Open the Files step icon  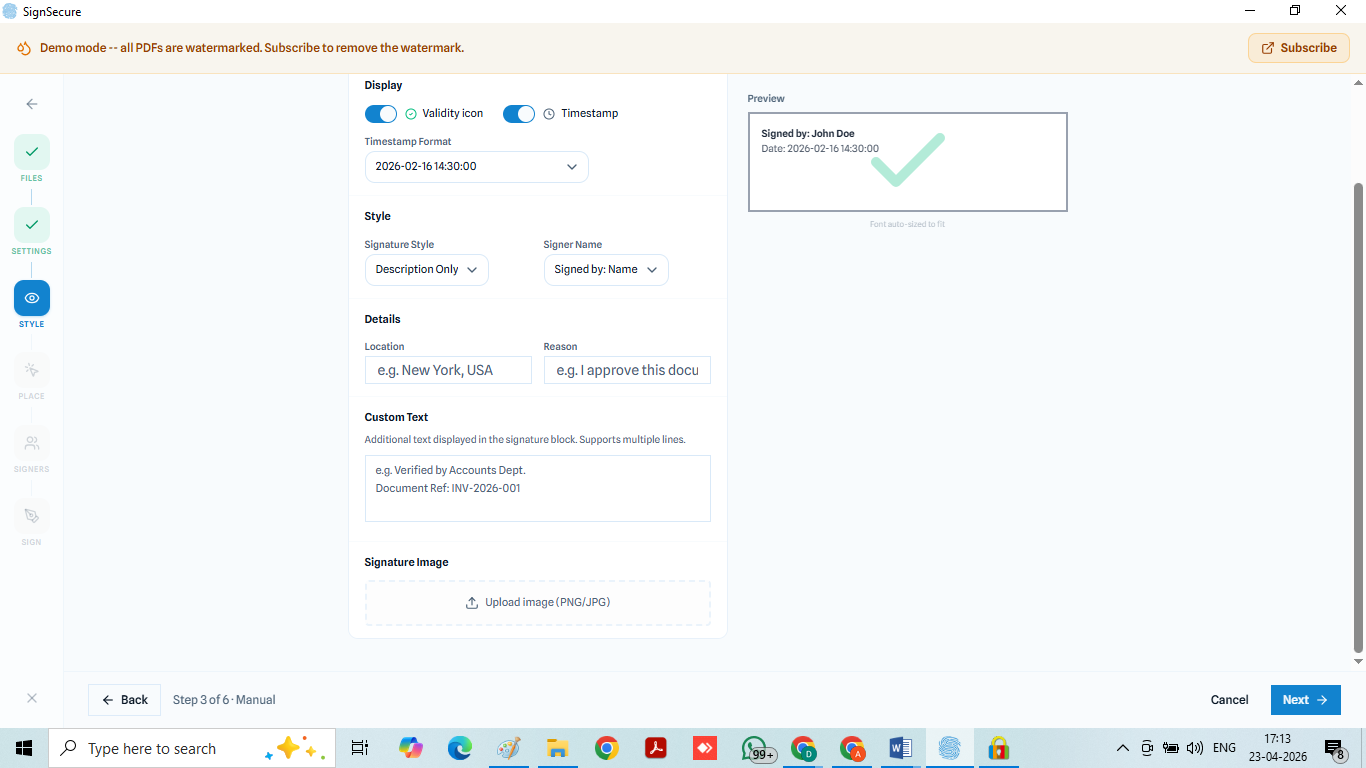point(32,152)
